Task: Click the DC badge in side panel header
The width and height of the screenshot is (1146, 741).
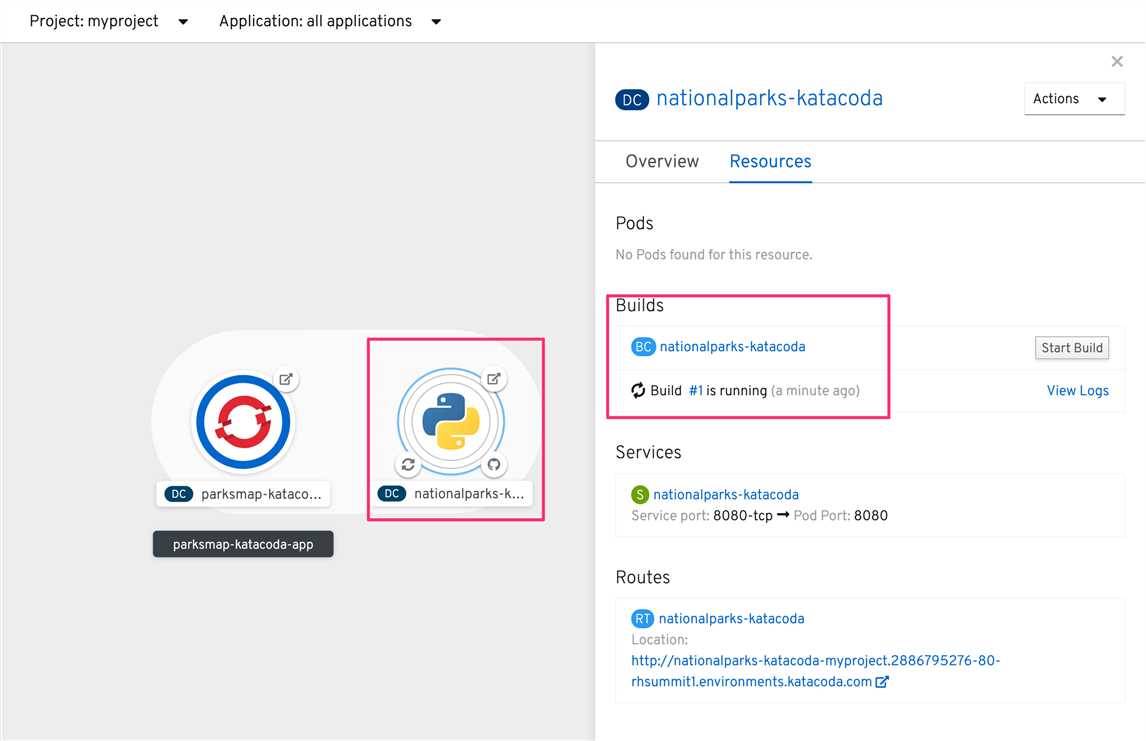Action: [632, 99]
